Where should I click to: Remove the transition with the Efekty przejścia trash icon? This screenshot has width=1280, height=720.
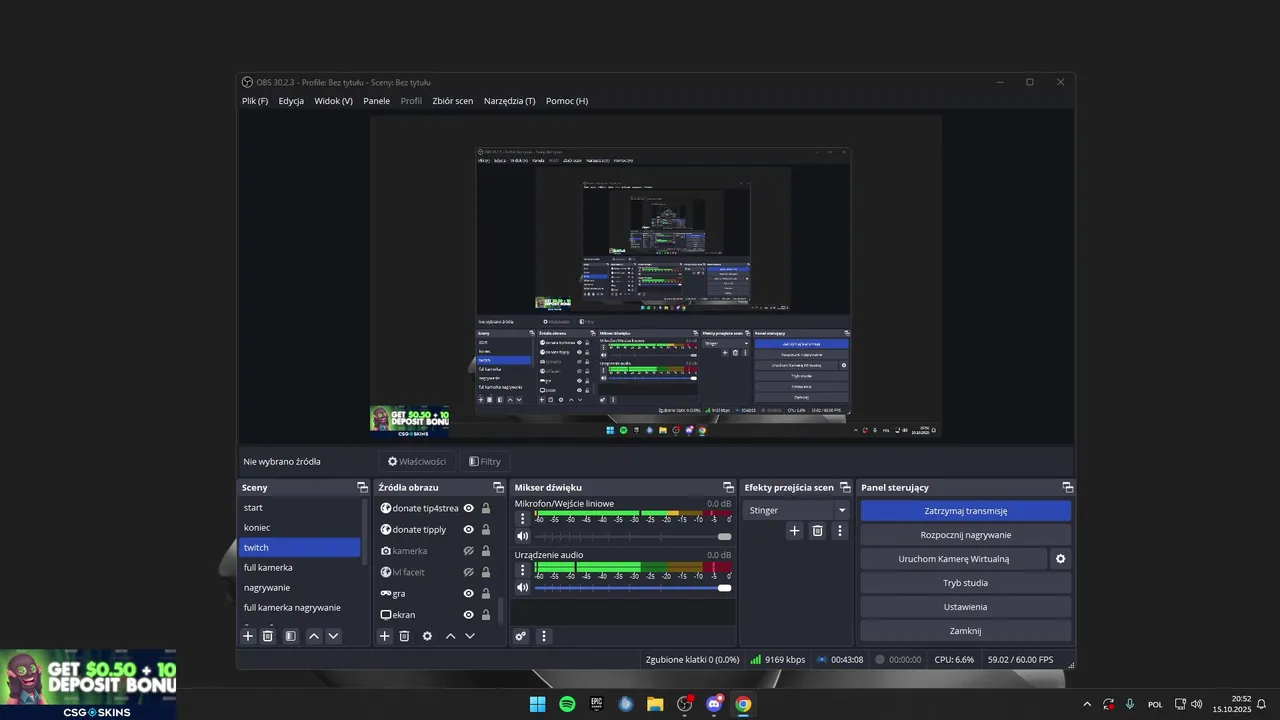tap(817, 531)
